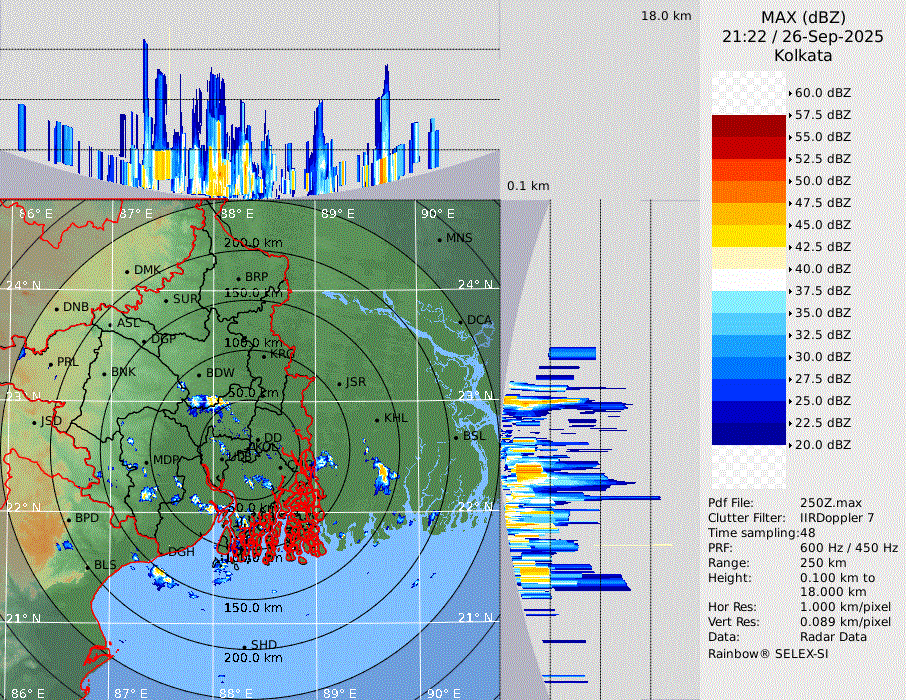Click the darkest red swatch atop the legend

pos(749,126)
